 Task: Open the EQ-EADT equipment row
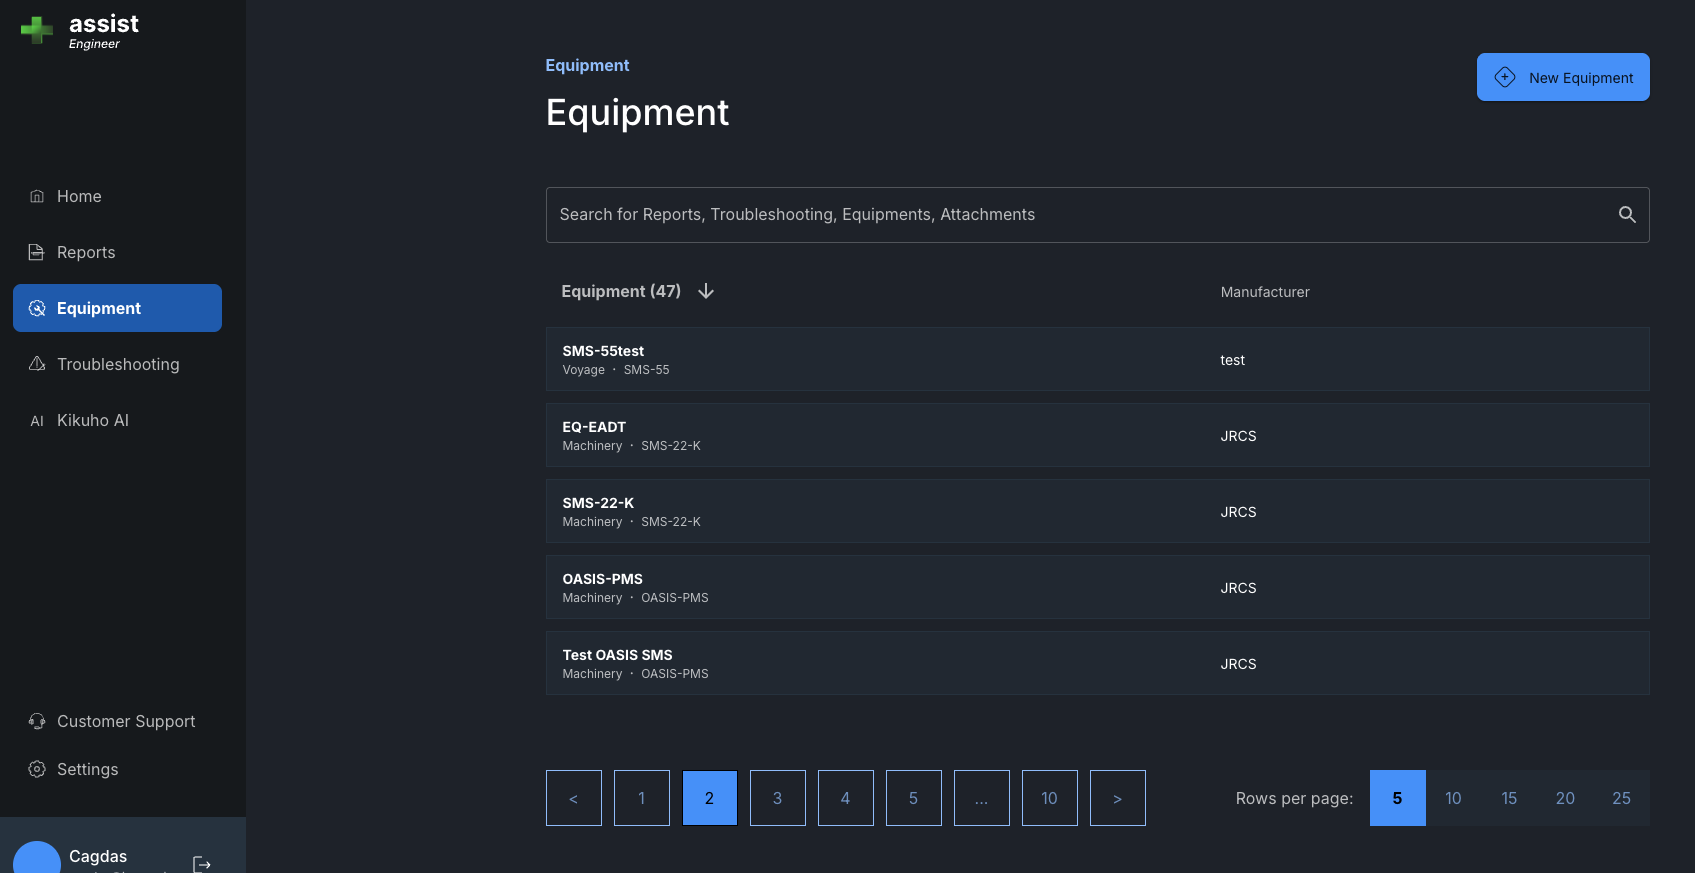pyautogui.click(x=1098, y=435)
